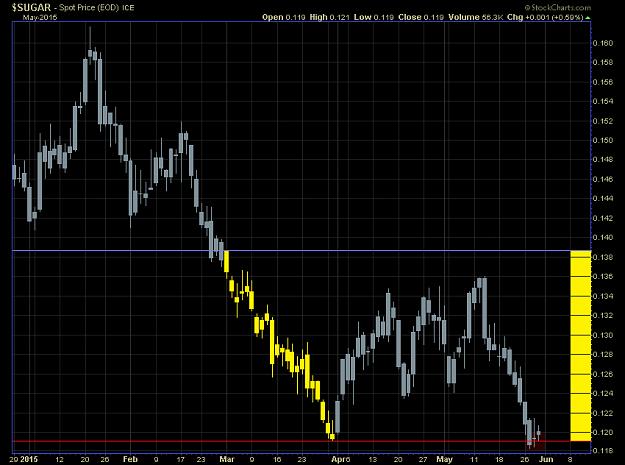Click the Spot Price (EOD) ICE label
This screenshot has height=465, width=625.
click(x=97, y=8)
